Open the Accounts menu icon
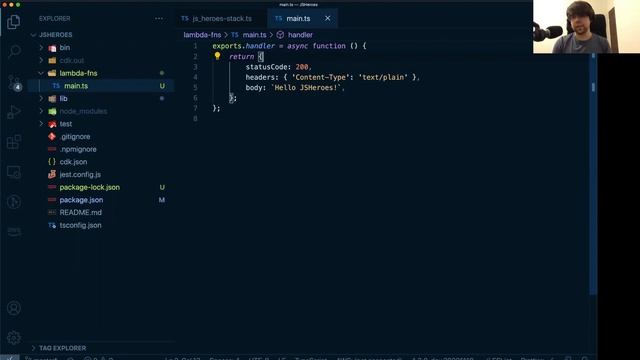The height and width of the screenshot is (360, 640). (14, 308)
